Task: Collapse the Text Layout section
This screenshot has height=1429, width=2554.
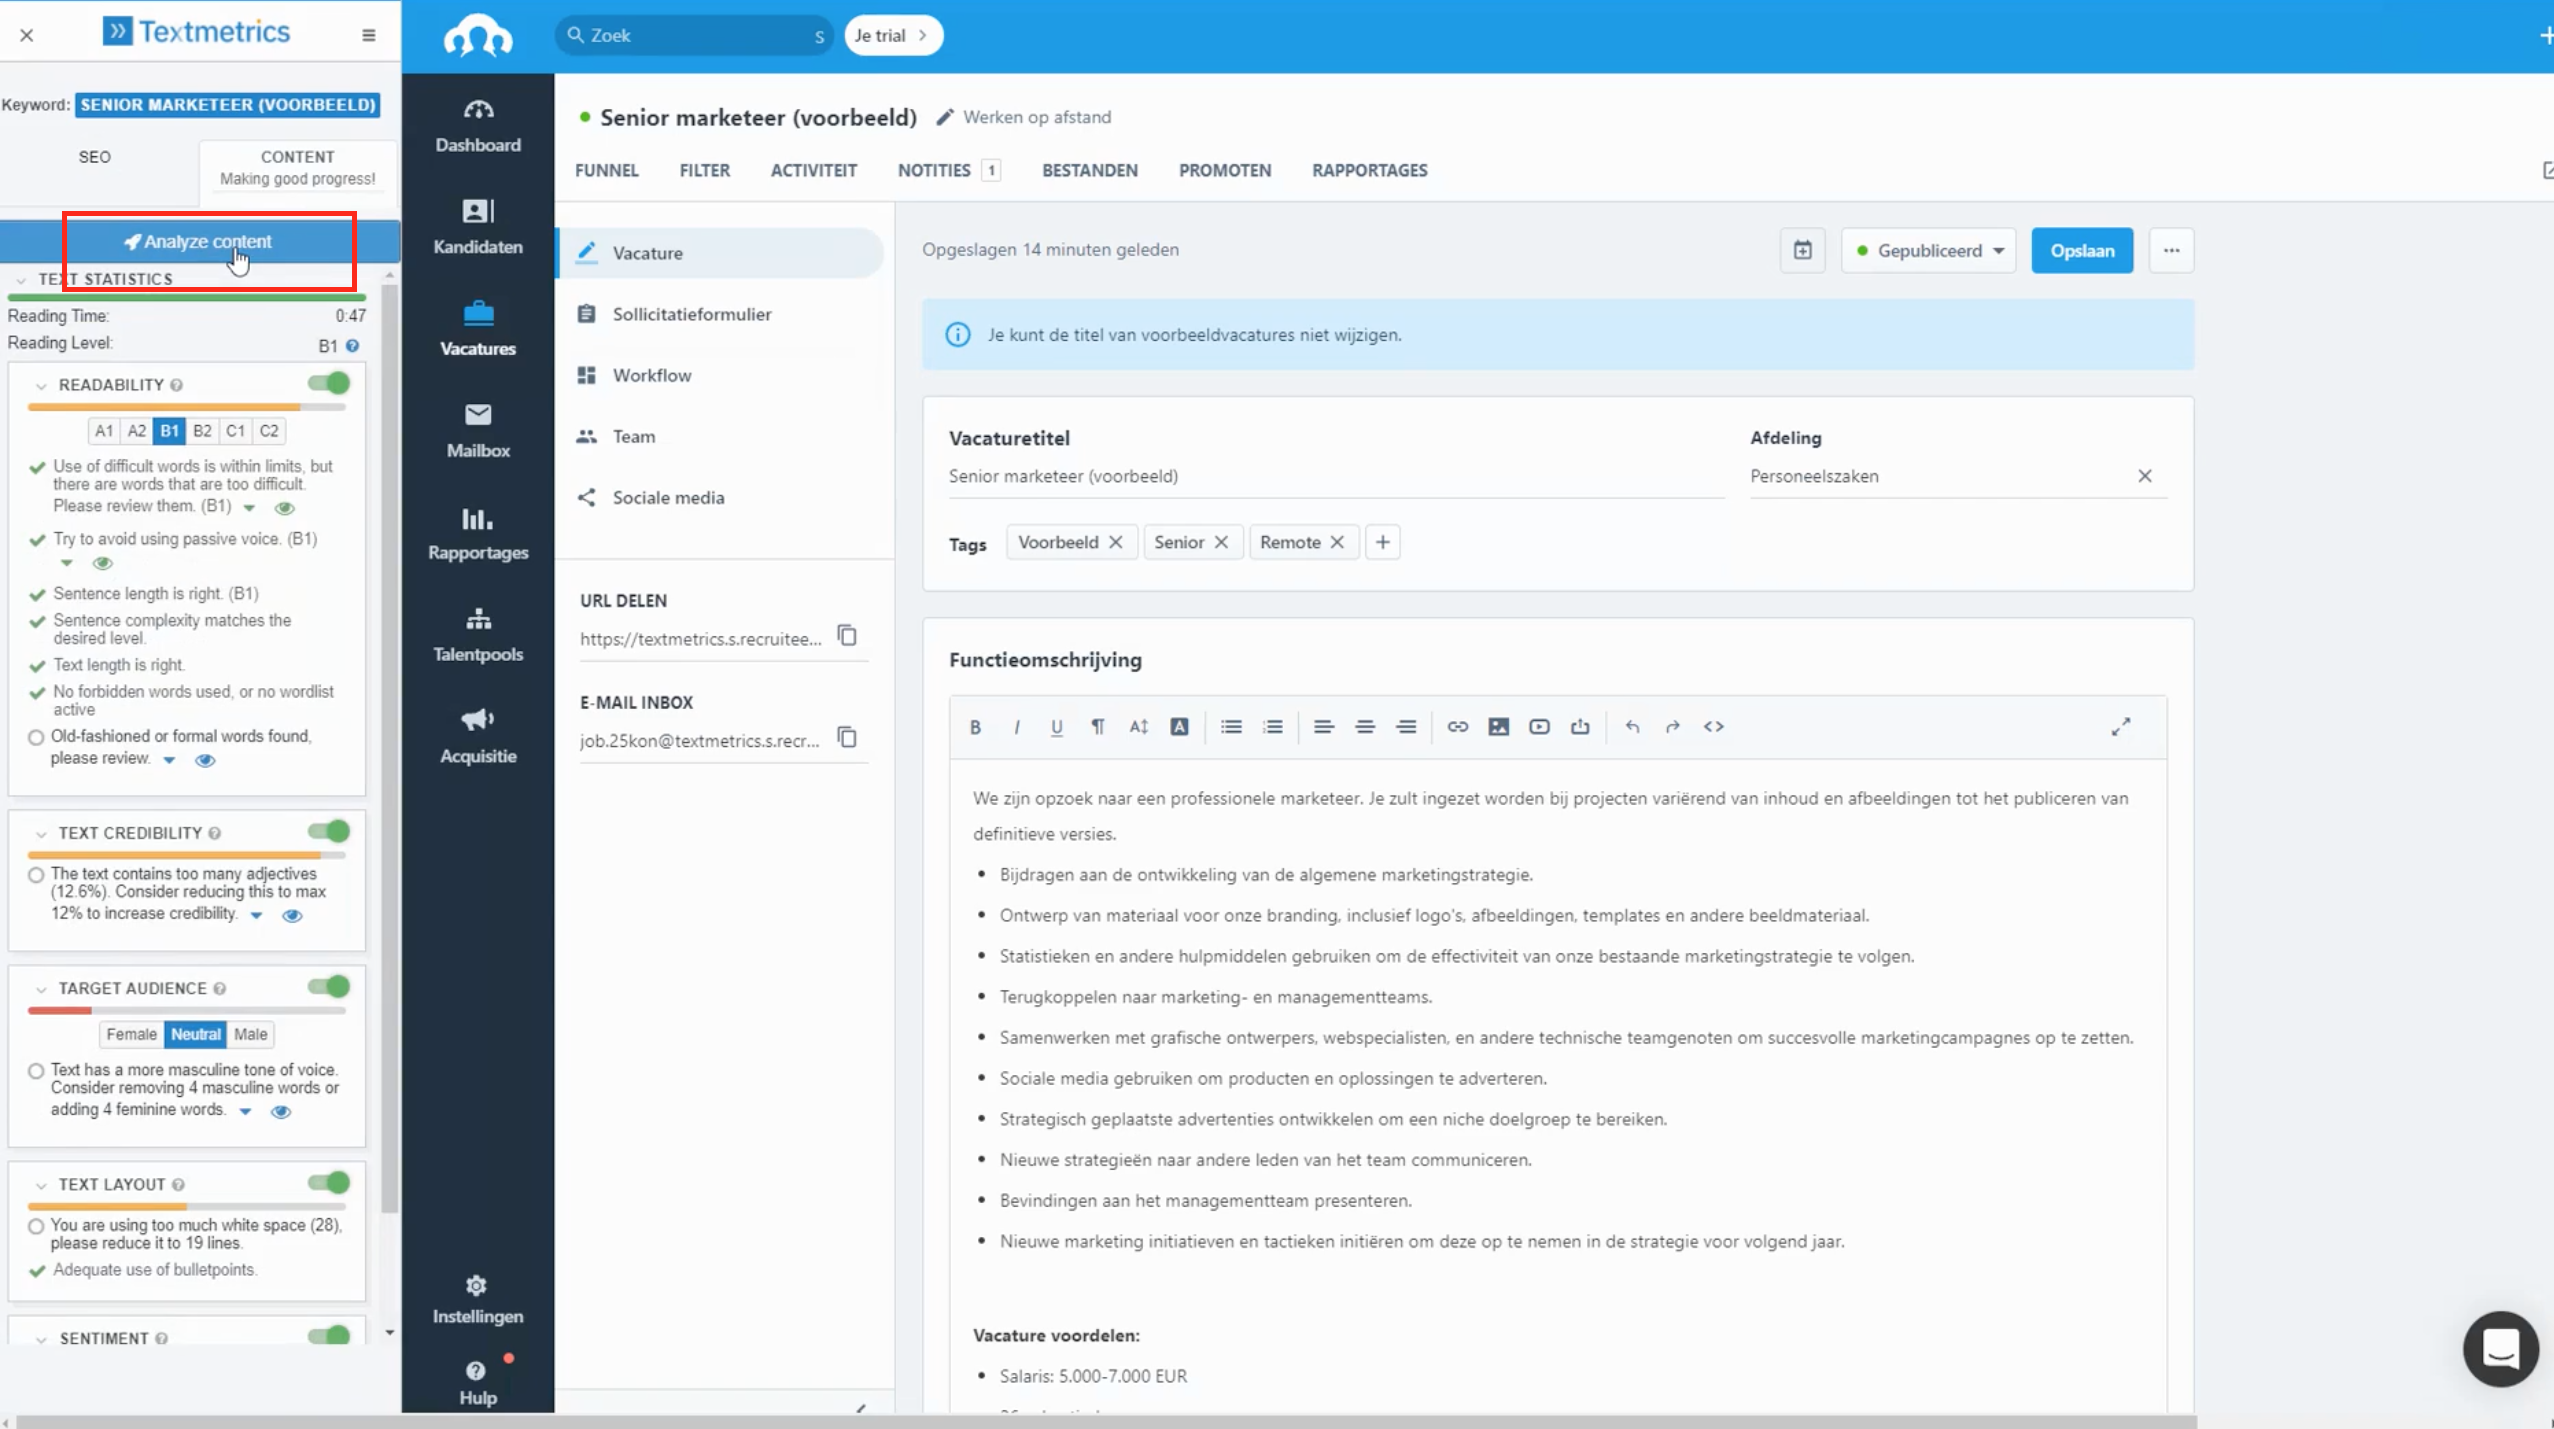Action: pyautogui.click(x=41, y=1185)
